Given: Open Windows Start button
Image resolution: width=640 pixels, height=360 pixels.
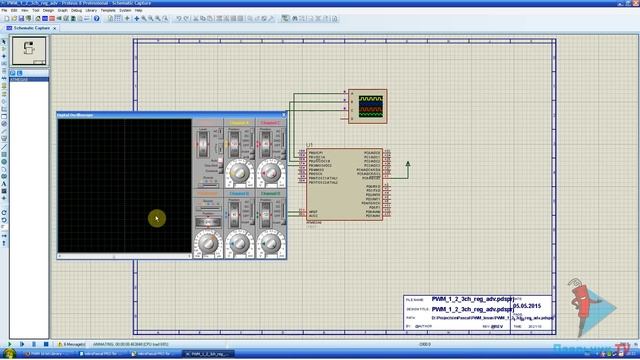Looking at the screenshot, I should (9, 354).
